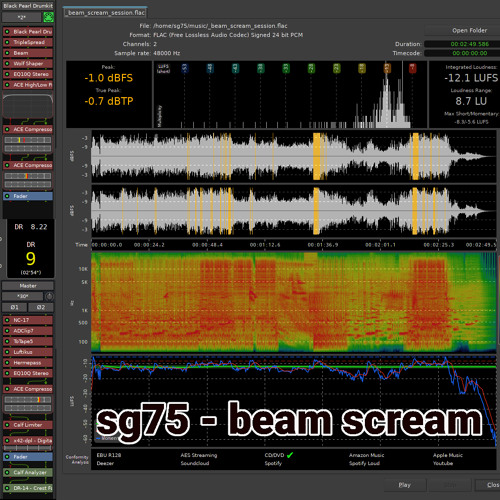
Task: Click the Spotify Loud conformity entry
Action: [x=364, y=463]
